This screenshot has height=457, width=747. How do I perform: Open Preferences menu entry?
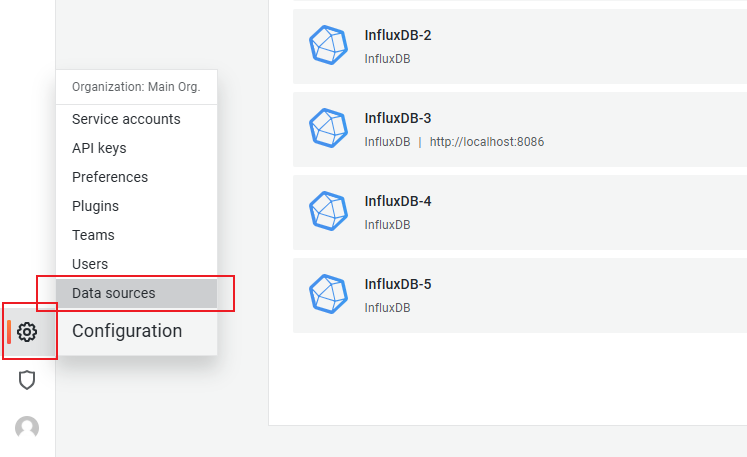click(x=136, y=177)
